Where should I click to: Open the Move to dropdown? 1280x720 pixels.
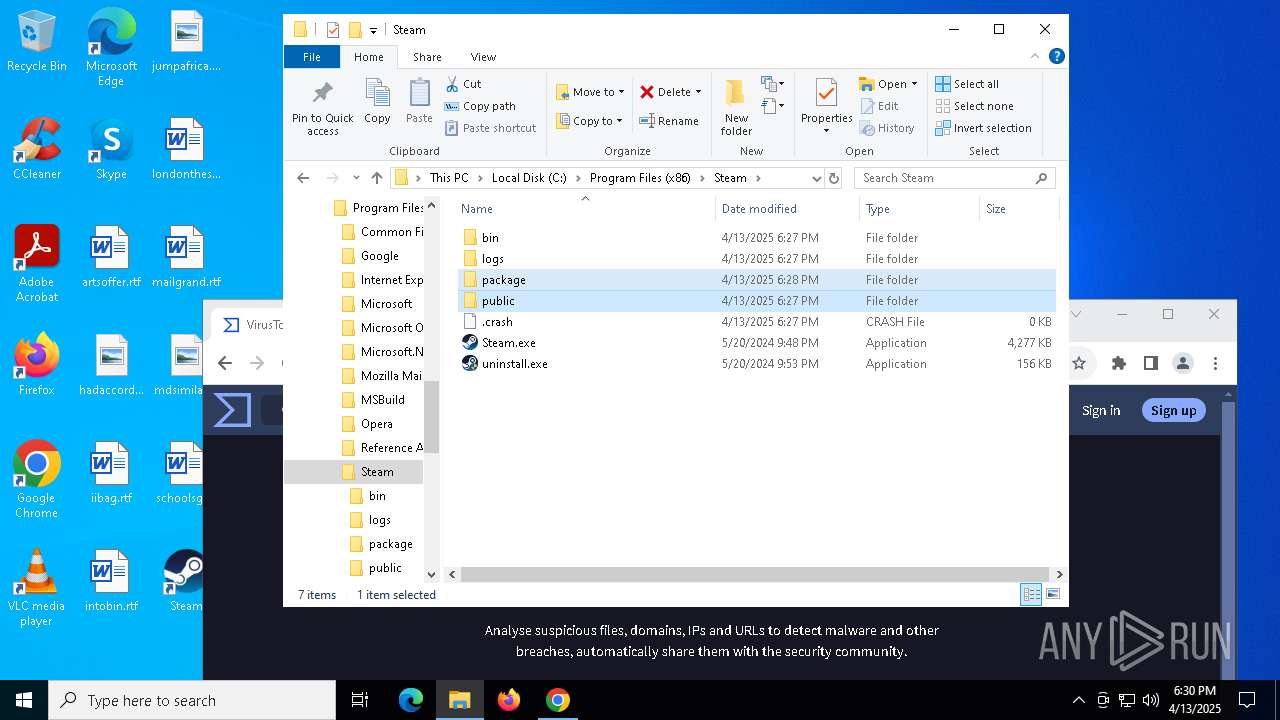coord(590,92)
